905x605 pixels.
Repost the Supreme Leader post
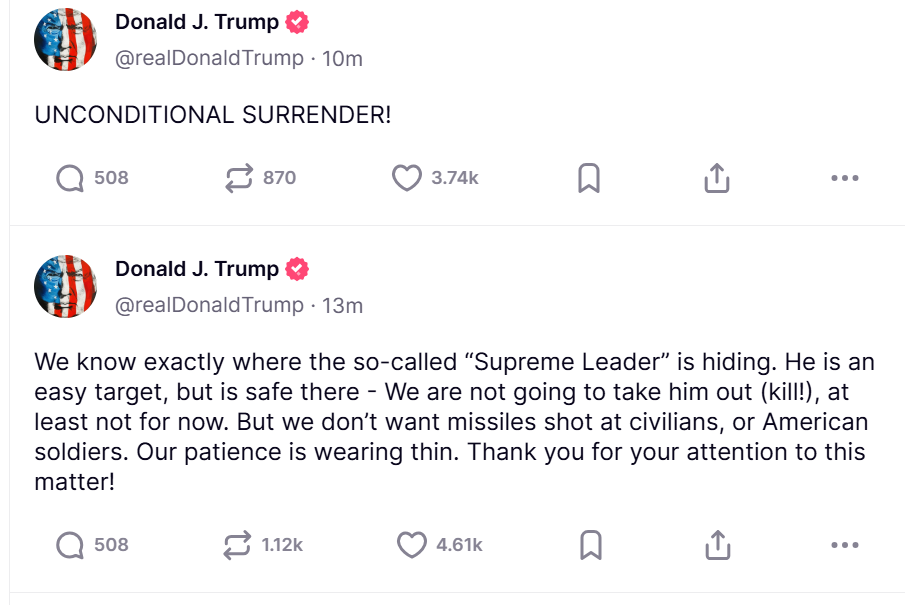click(x=238, y=545)
